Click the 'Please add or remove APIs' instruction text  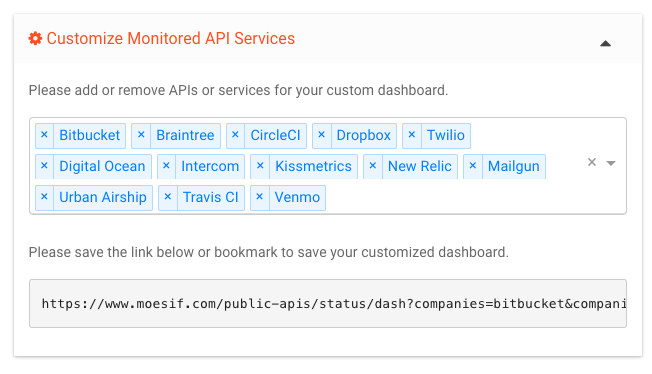[x=238, y=90]
